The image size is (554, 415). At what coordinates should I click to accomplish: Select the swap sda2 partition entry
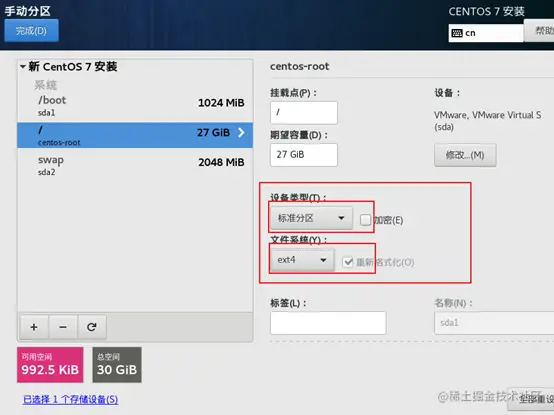tap(135, 165)
